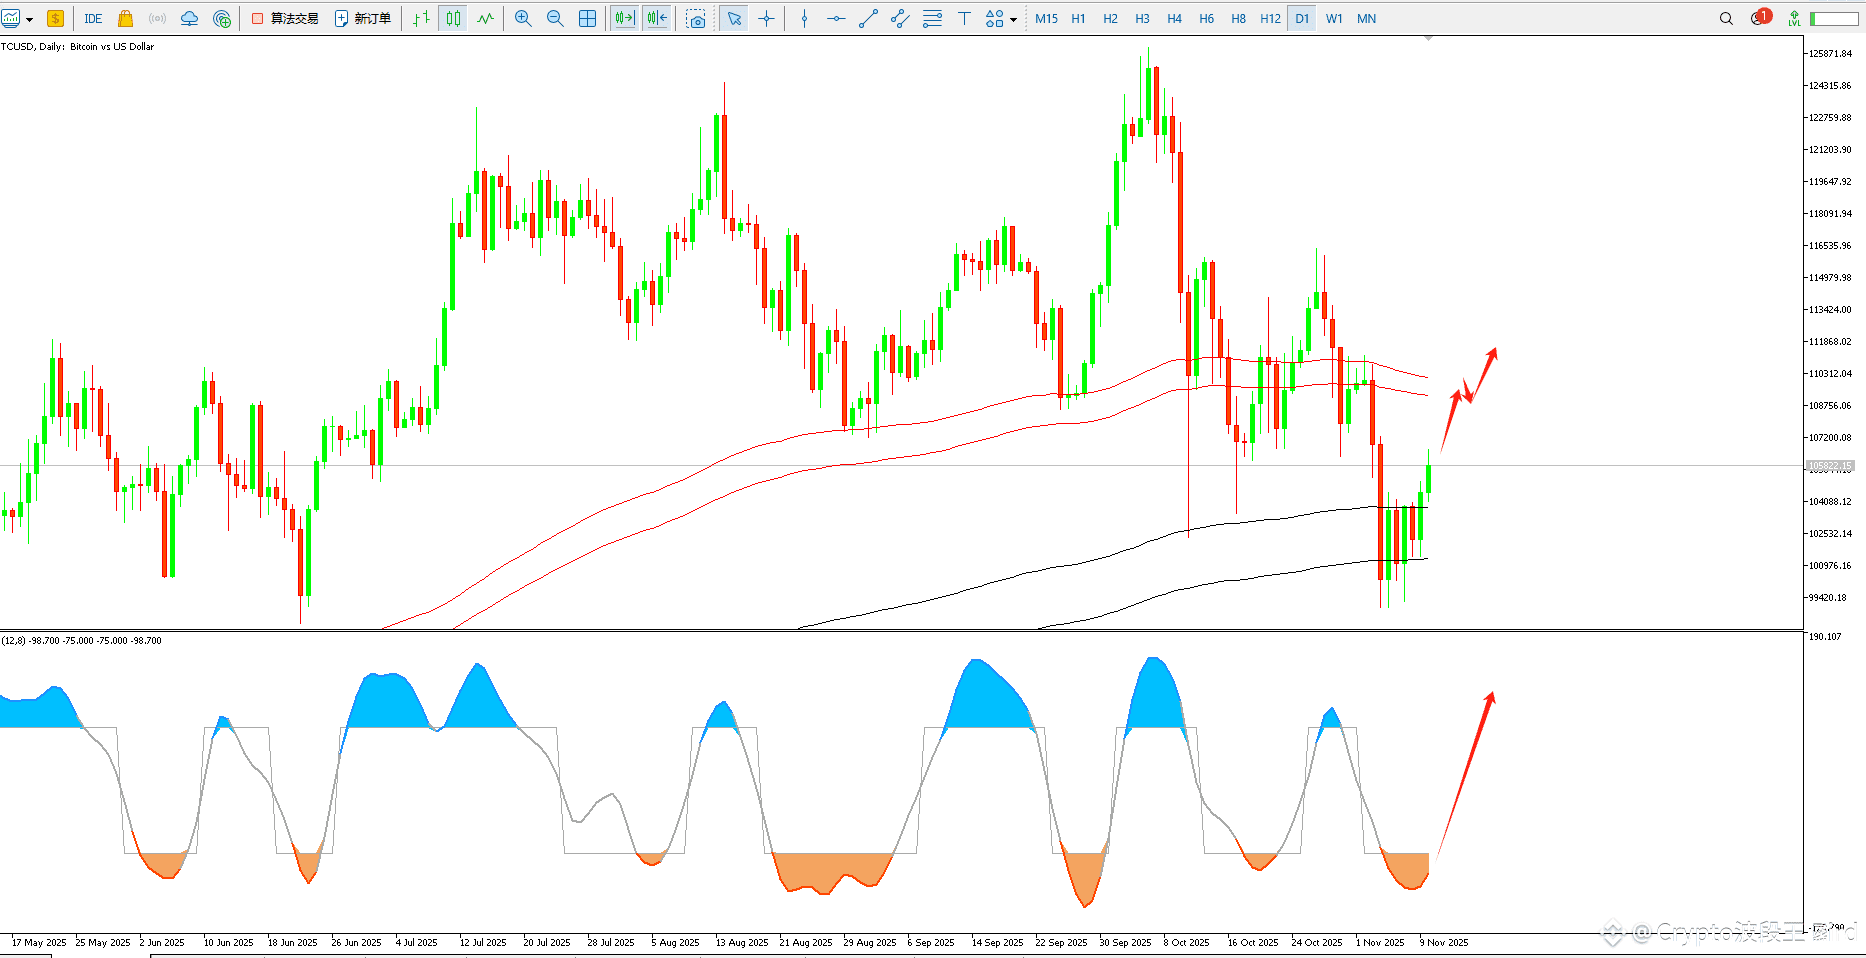Select the horizontal line drawing tool
The width and height of the screenshot is (1866, 958).
coord(836,18)
